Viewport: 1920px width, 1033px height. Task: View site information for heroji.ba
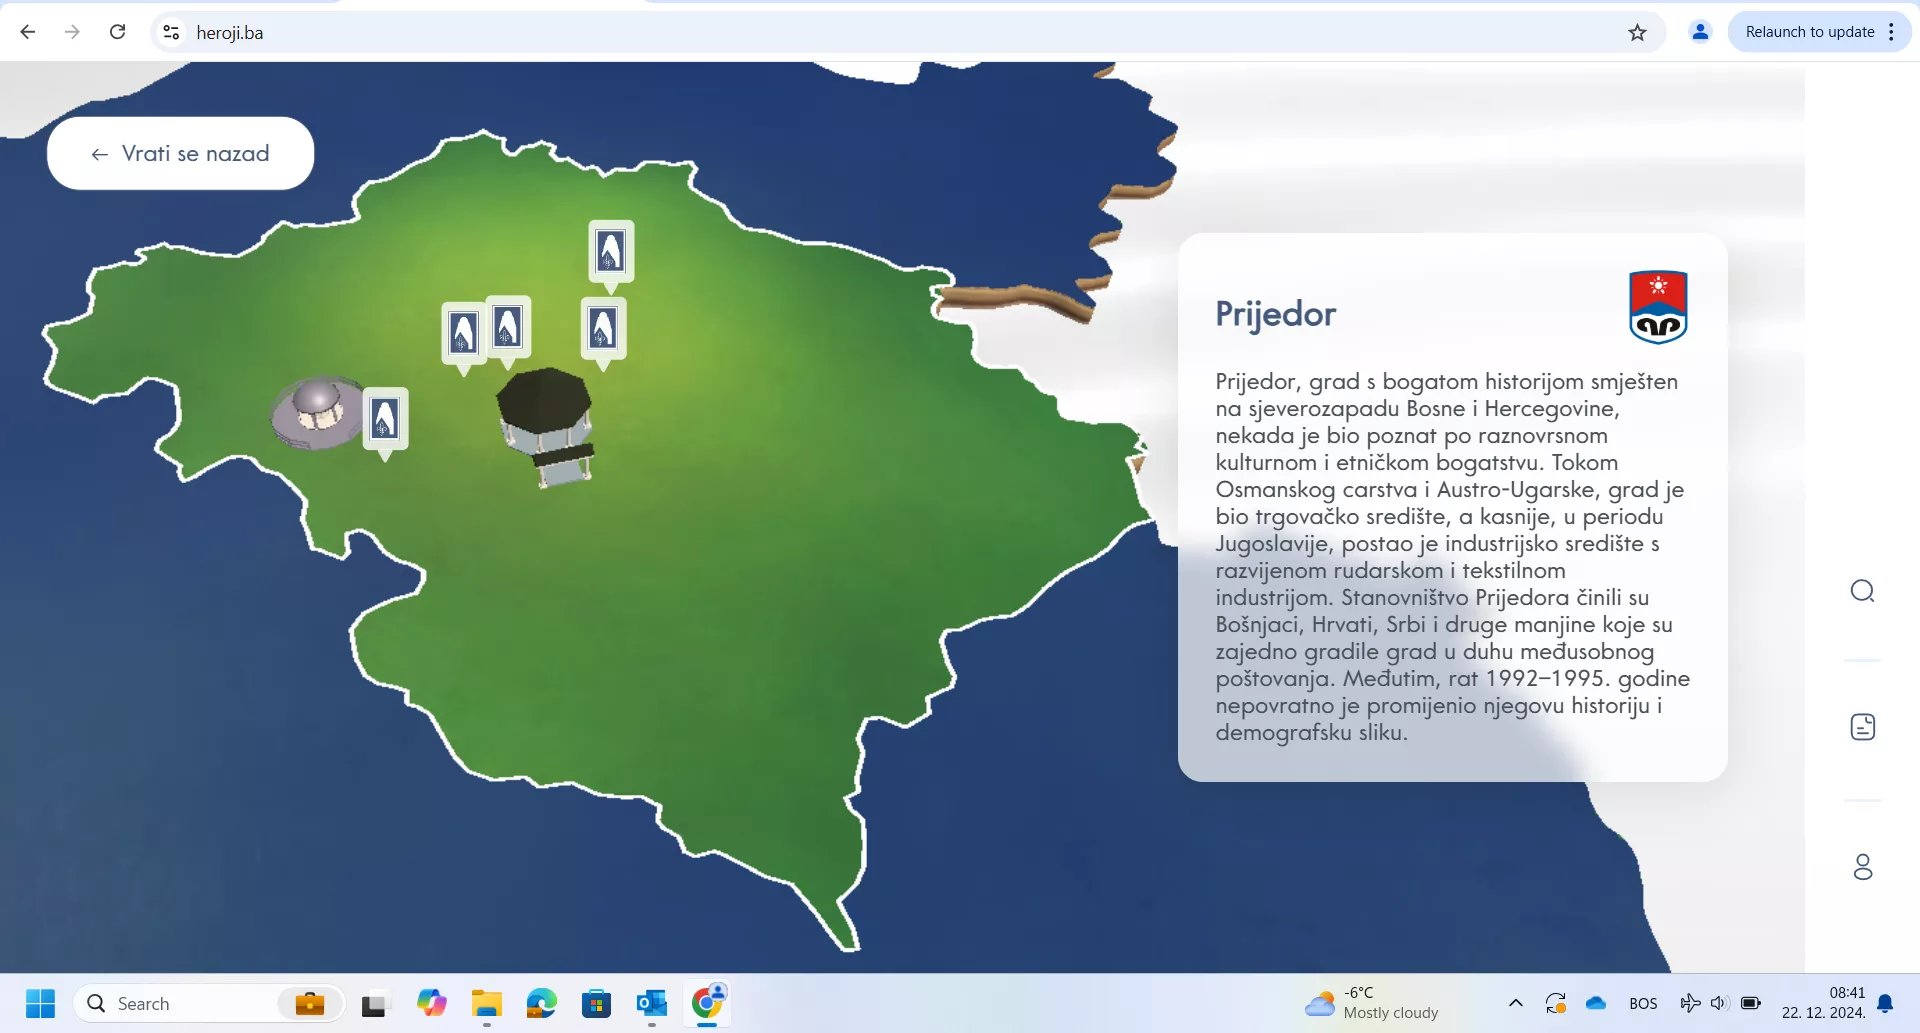pyautogui.click(x=171, y=32)
